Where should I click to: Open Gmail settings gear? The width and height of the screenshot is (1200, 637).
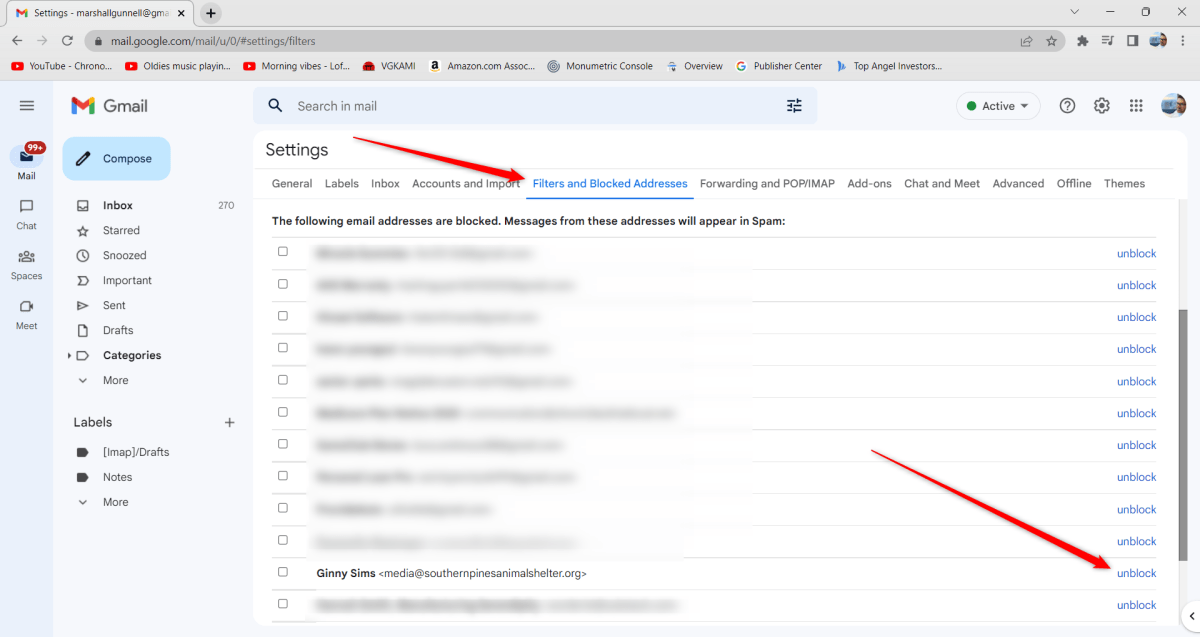1101,105
